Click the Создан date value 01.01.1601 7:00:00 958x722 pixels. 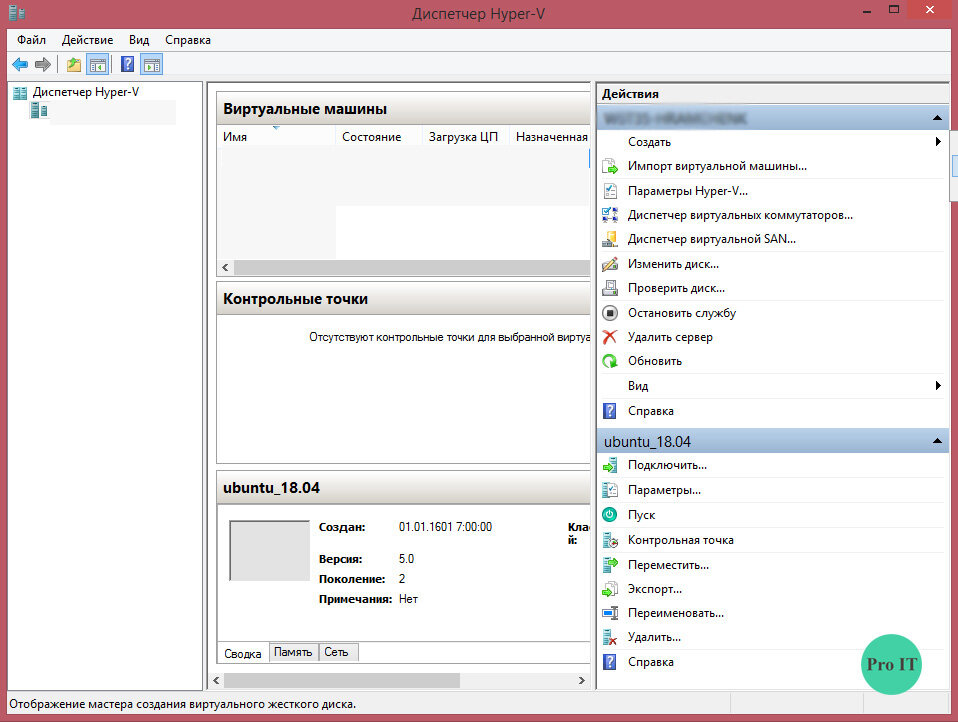point(445,527)
